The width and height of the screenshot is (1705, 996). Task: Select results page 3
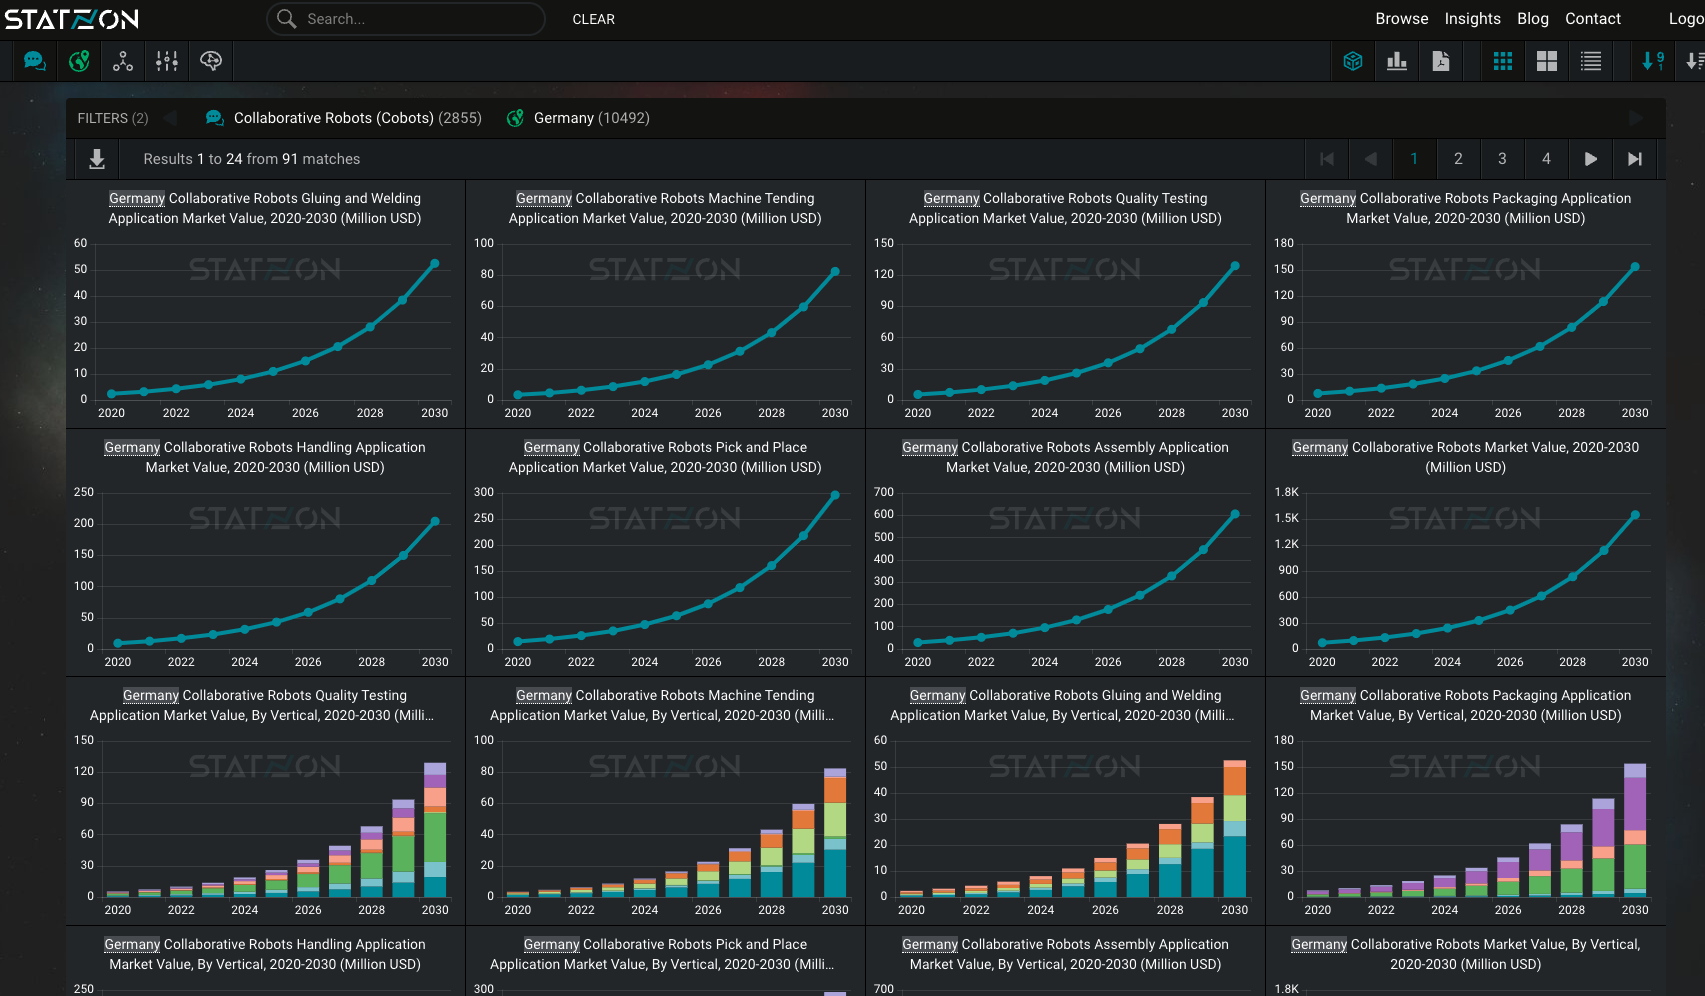pyautogui.click(x=1502, y=159)
